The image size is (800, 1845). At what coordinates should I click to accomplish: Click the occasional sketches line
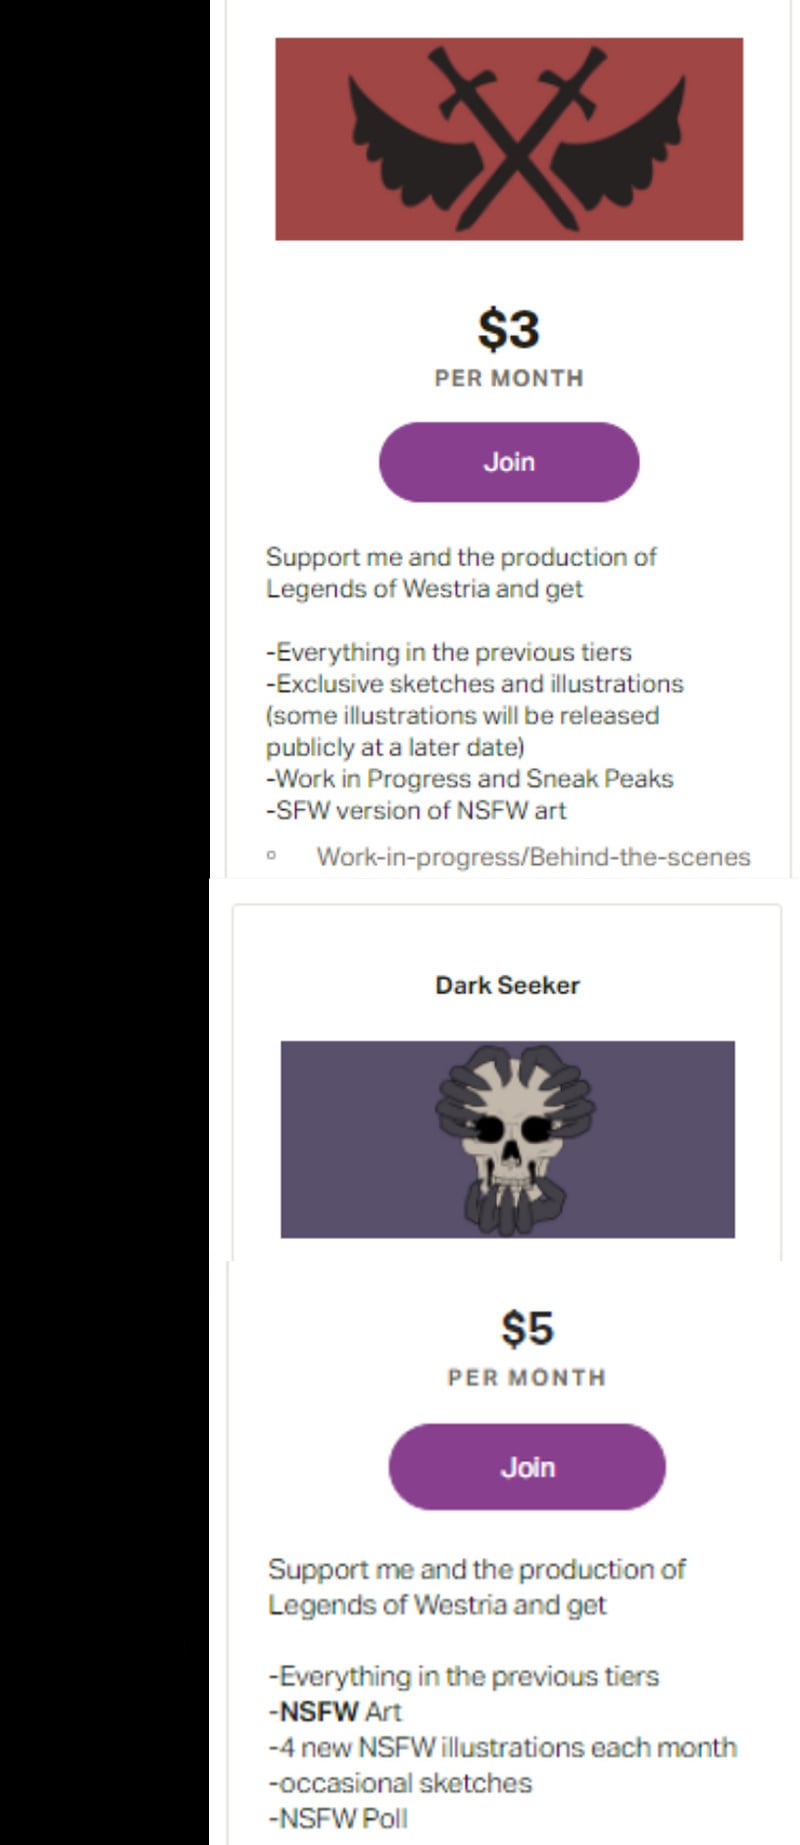coord(400,1783)
